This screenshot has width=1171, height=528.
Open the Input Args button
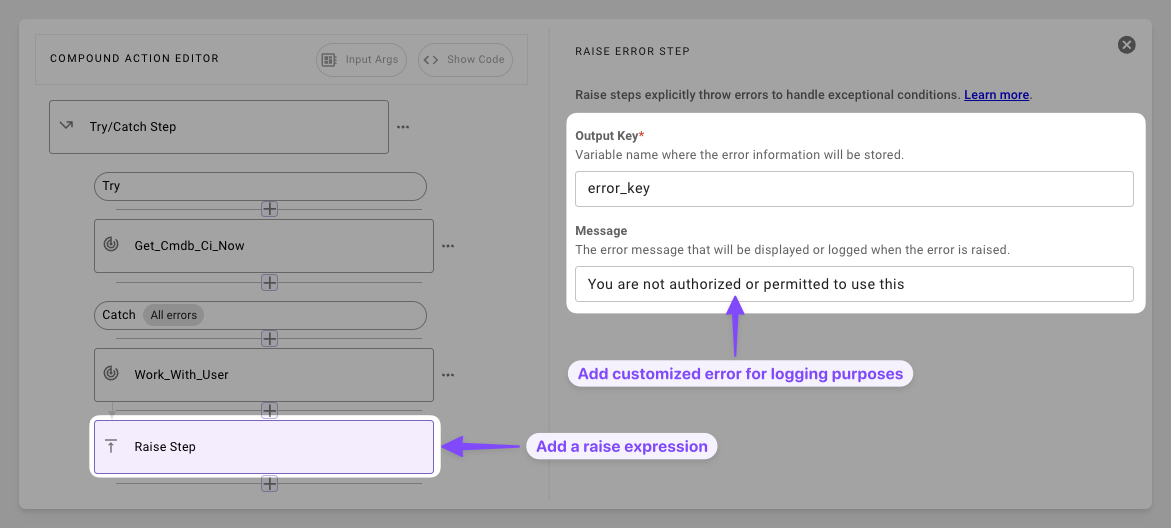[361, 60]
